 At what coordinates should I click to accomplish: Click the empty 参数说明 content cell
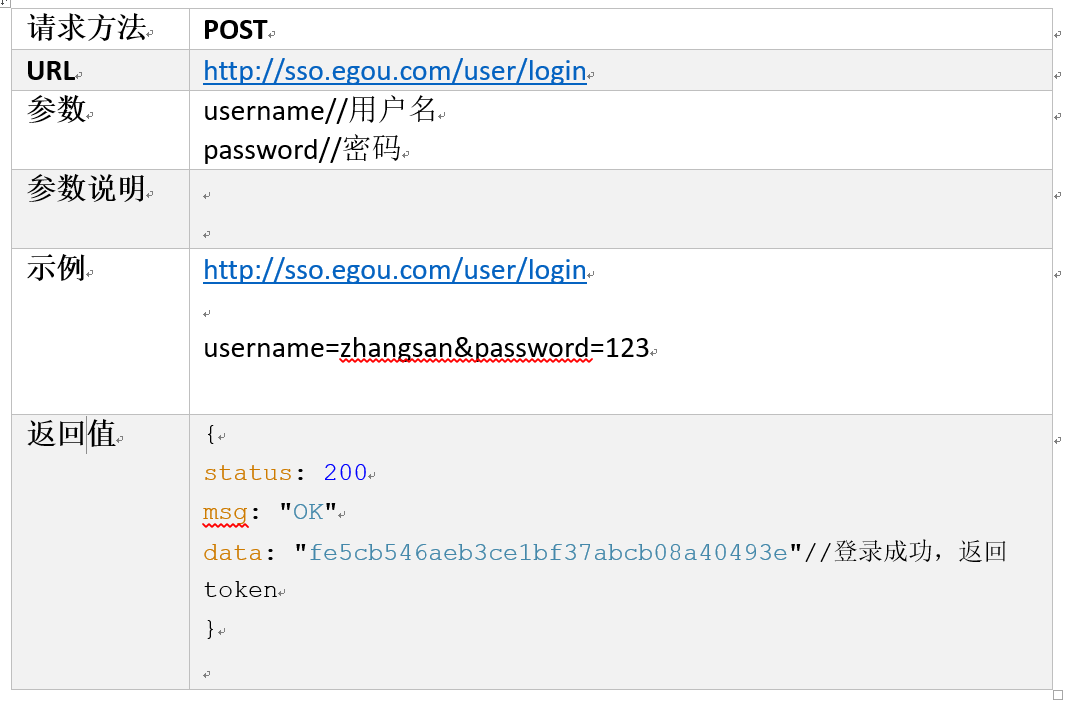pos(621,209)
